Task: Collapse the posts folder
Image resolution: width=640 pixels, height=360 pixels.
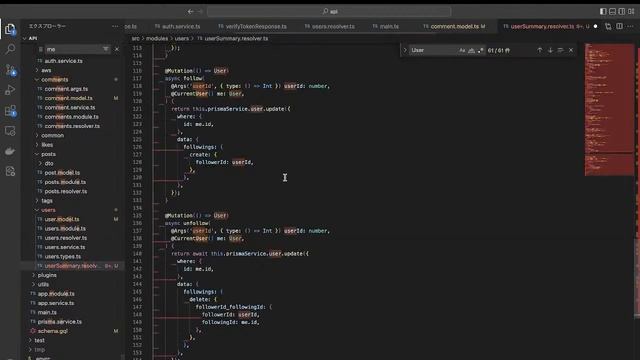Action: click(48, 154)
